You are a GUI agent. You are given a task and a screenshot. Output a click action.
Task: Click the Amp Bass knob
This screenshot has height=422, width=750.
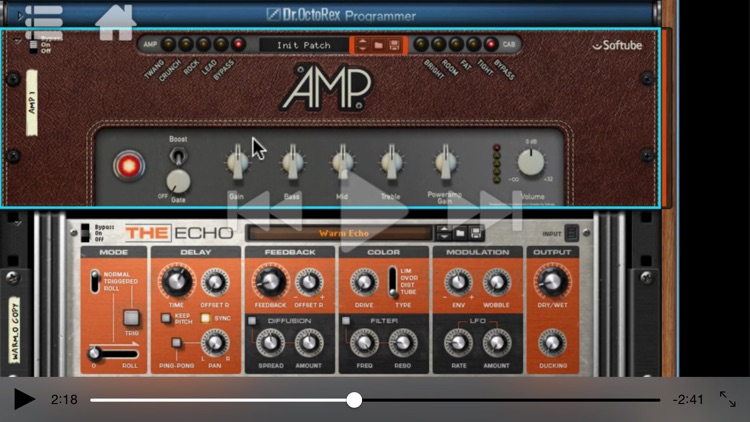pos(292,163)
